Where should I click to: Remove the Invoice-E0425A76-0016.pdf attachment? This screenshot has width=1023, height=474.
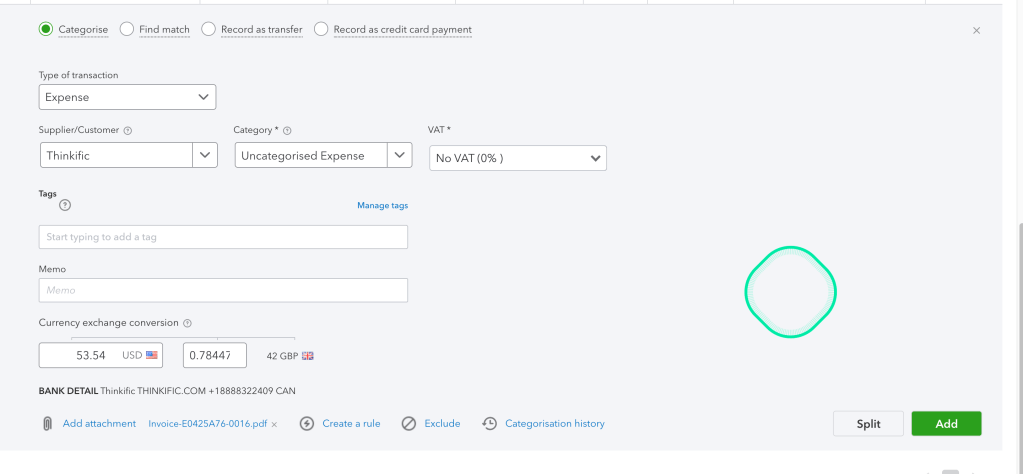[274, 424]
